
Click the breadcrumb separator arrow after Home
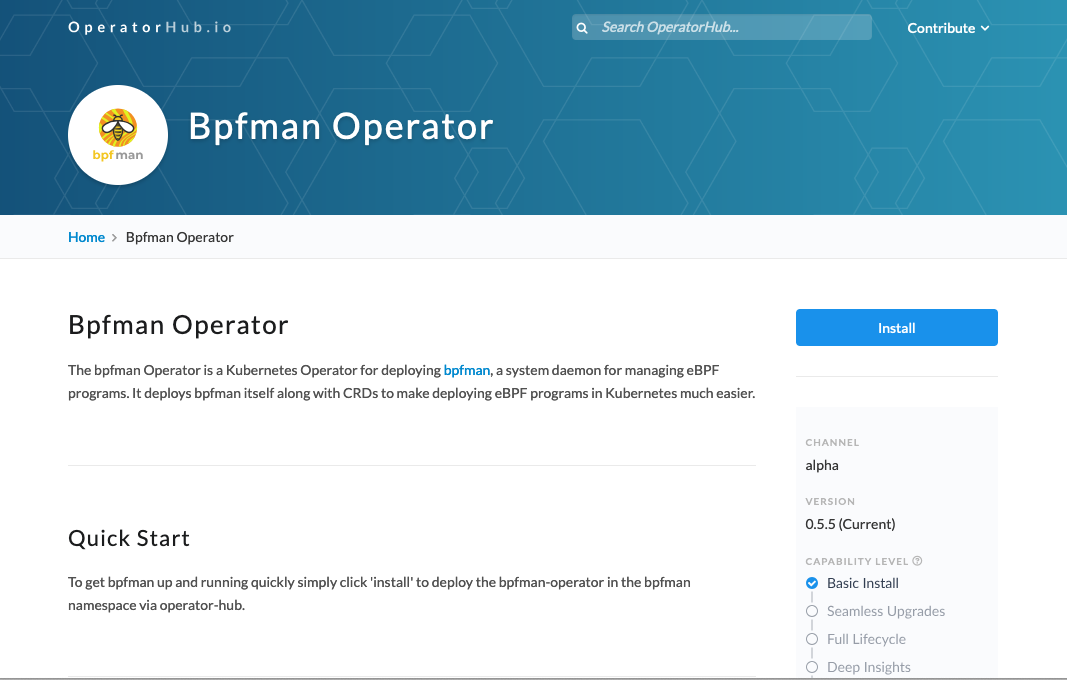(113, 237)
